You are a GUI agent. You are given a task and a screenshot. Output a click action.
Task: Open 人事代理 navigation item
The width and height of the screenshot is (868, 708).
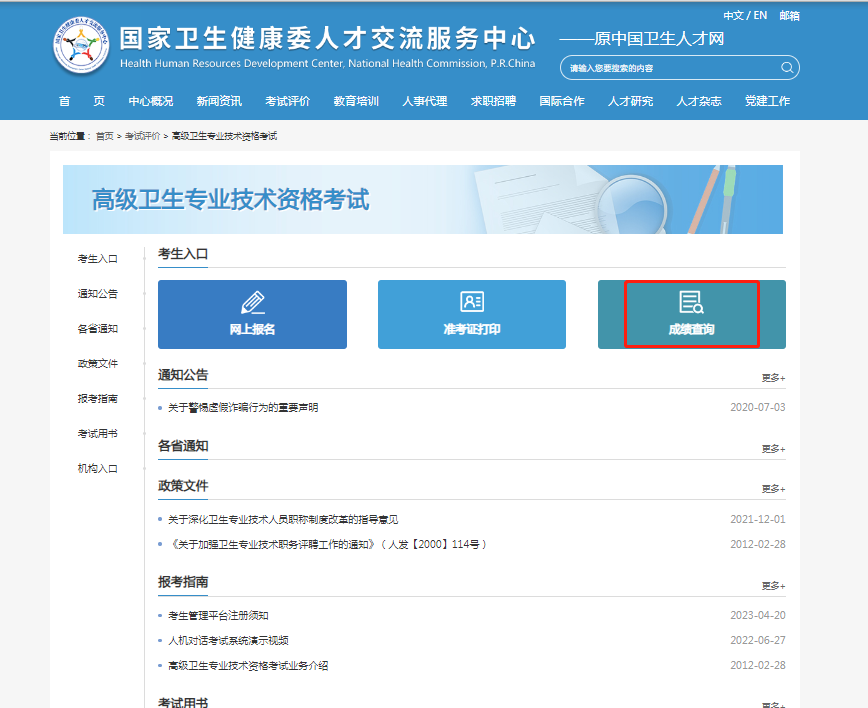(425, 101)
